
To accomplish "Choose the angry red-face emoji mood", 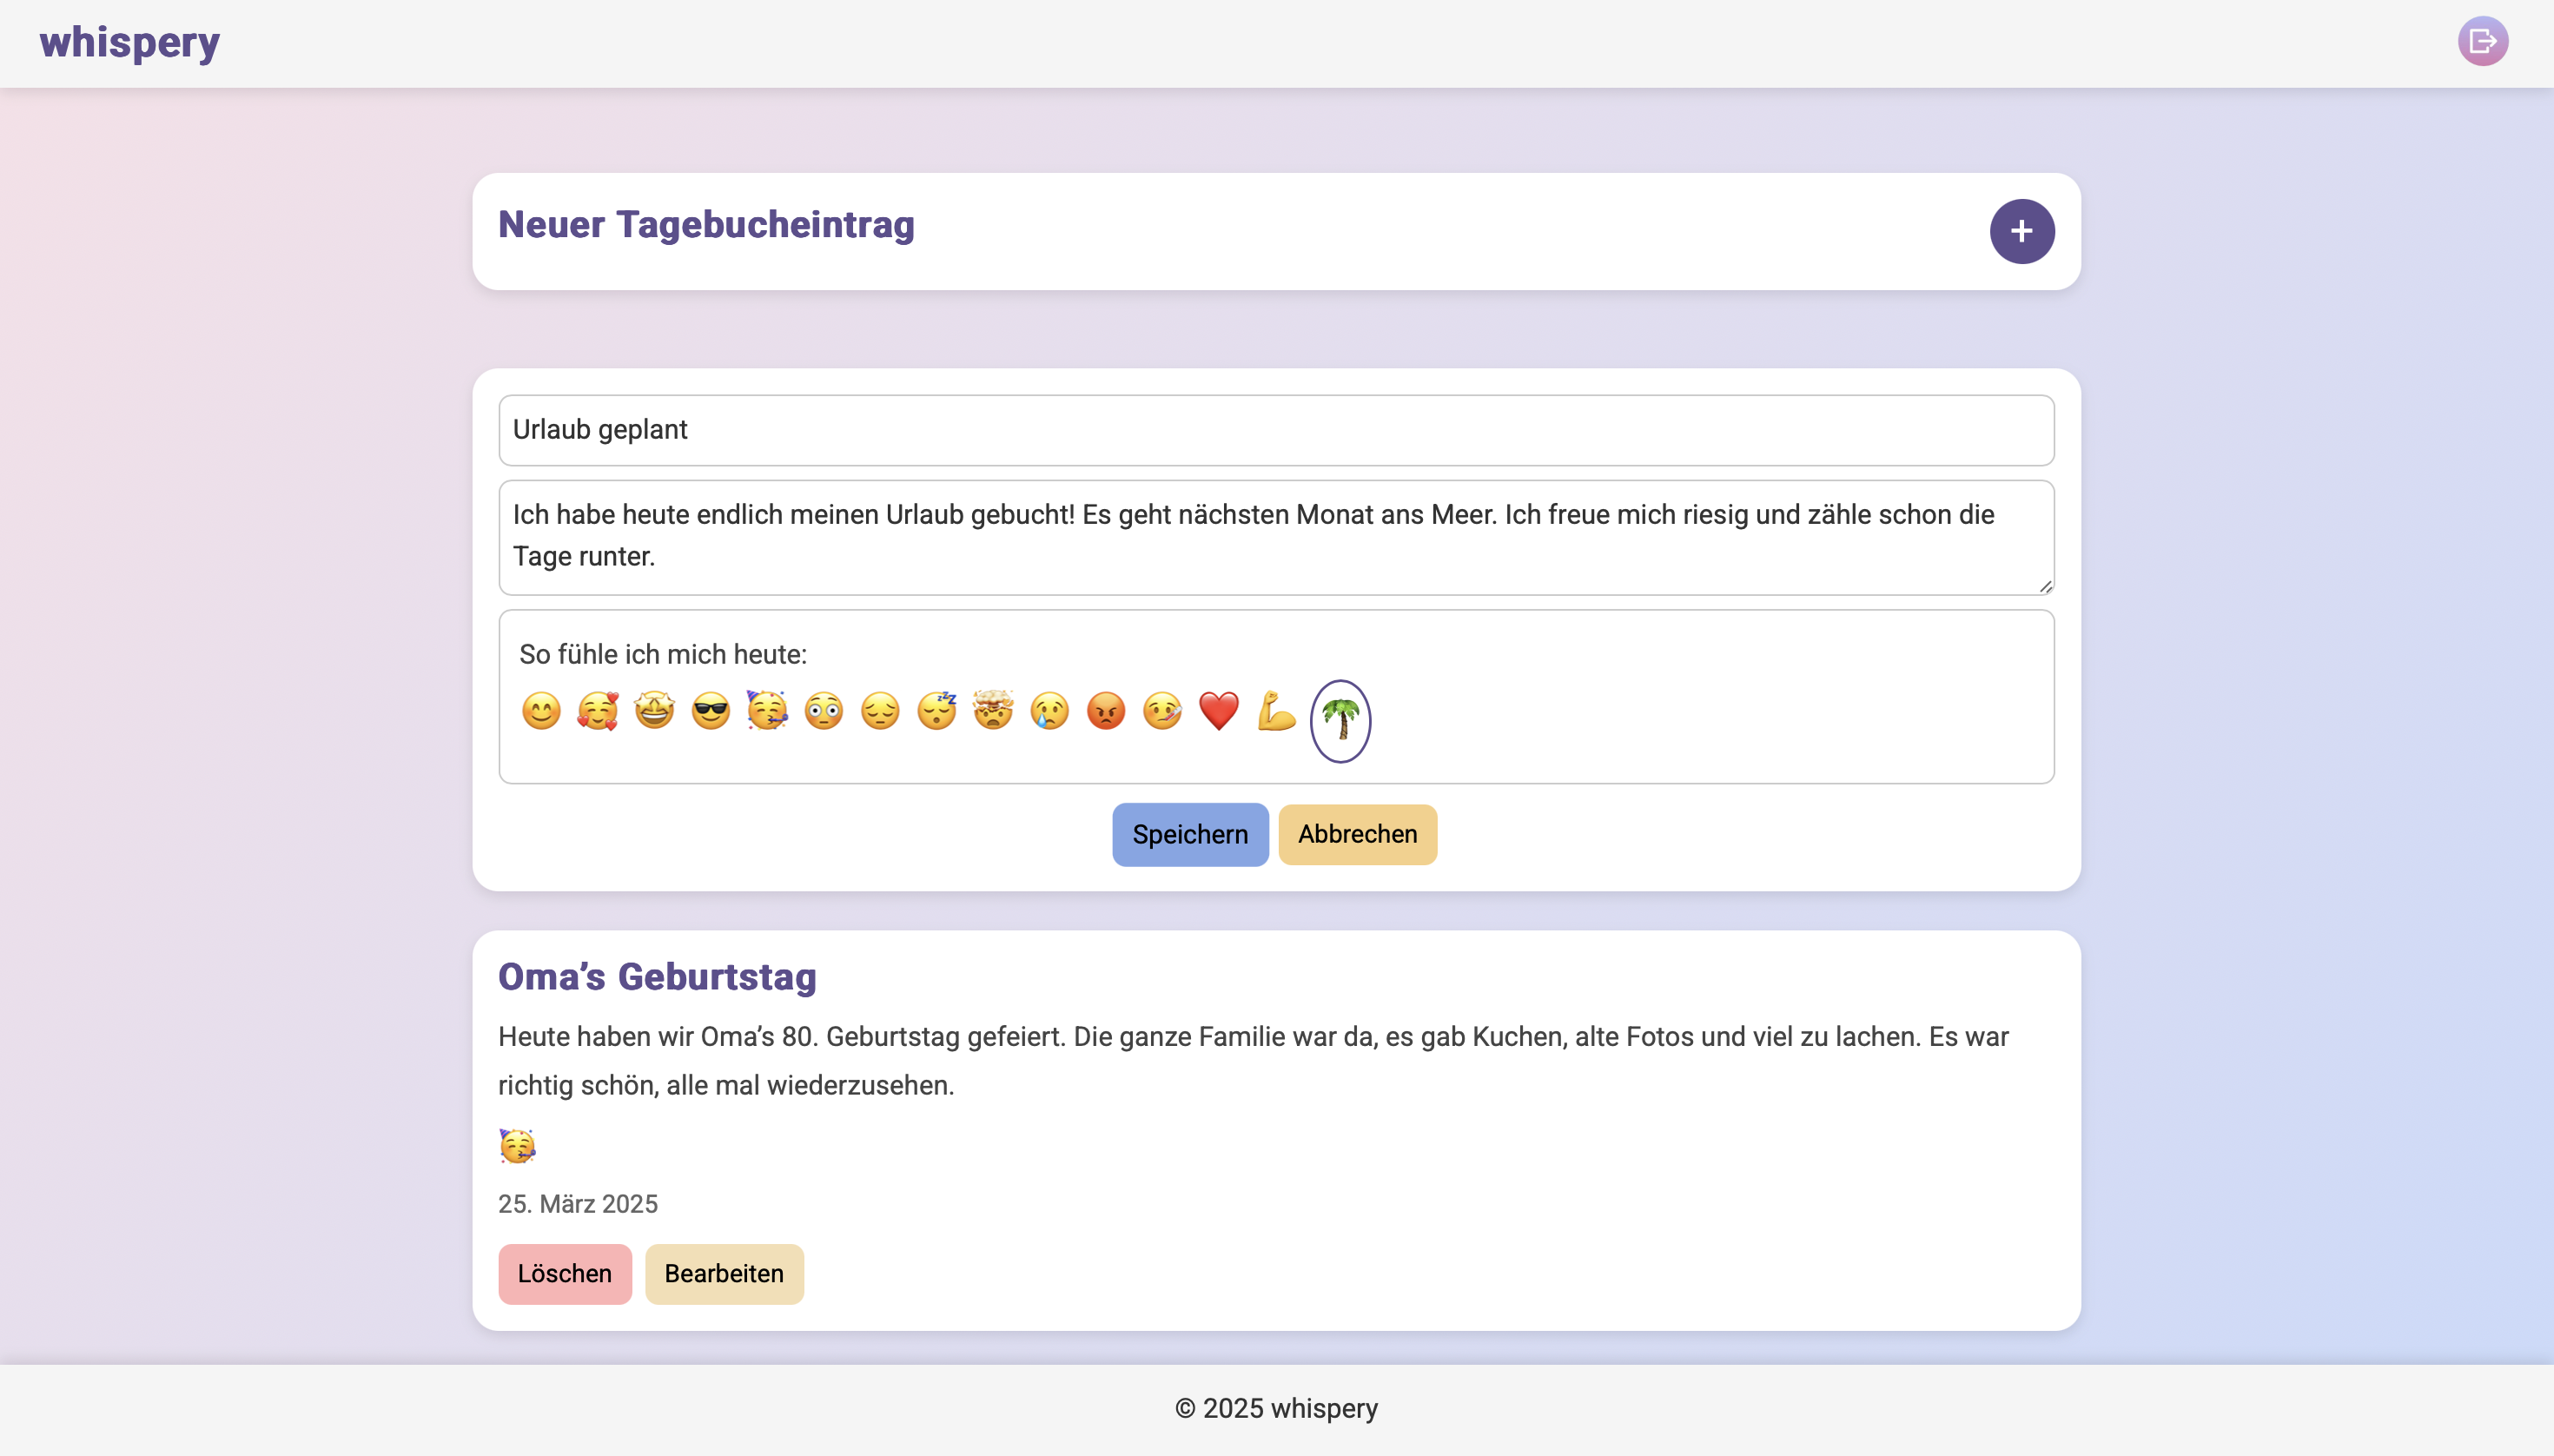I will click(1106, 711).
